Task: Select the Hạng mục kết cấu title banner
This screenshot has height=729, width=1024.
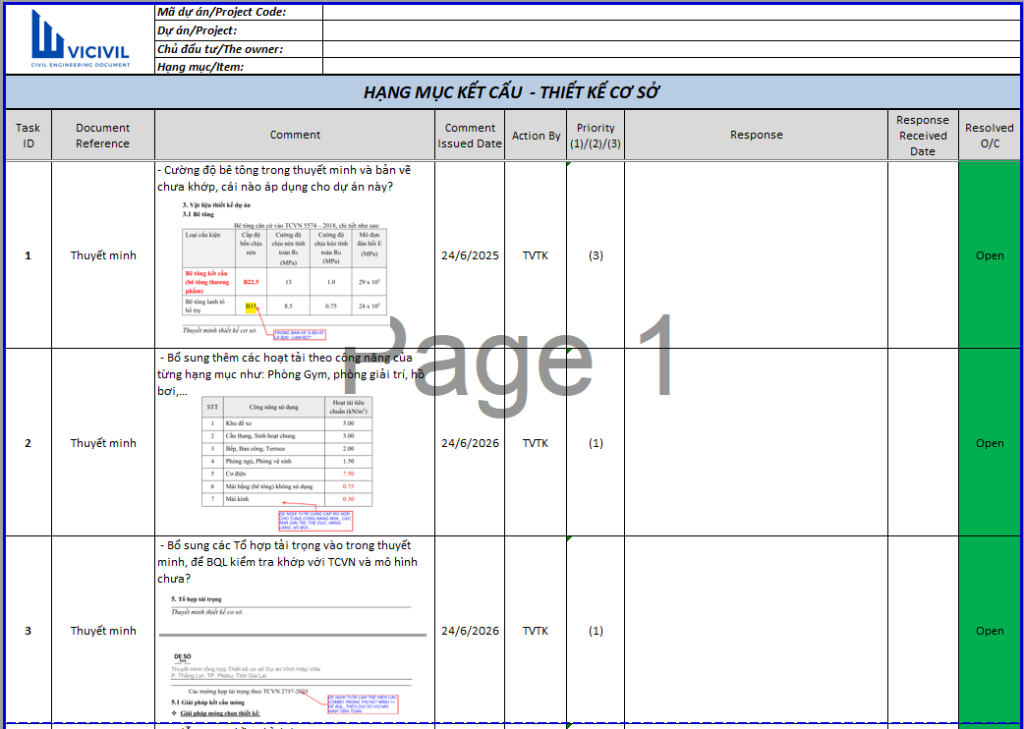Action: pyautogui.click(x=512, y=93)
